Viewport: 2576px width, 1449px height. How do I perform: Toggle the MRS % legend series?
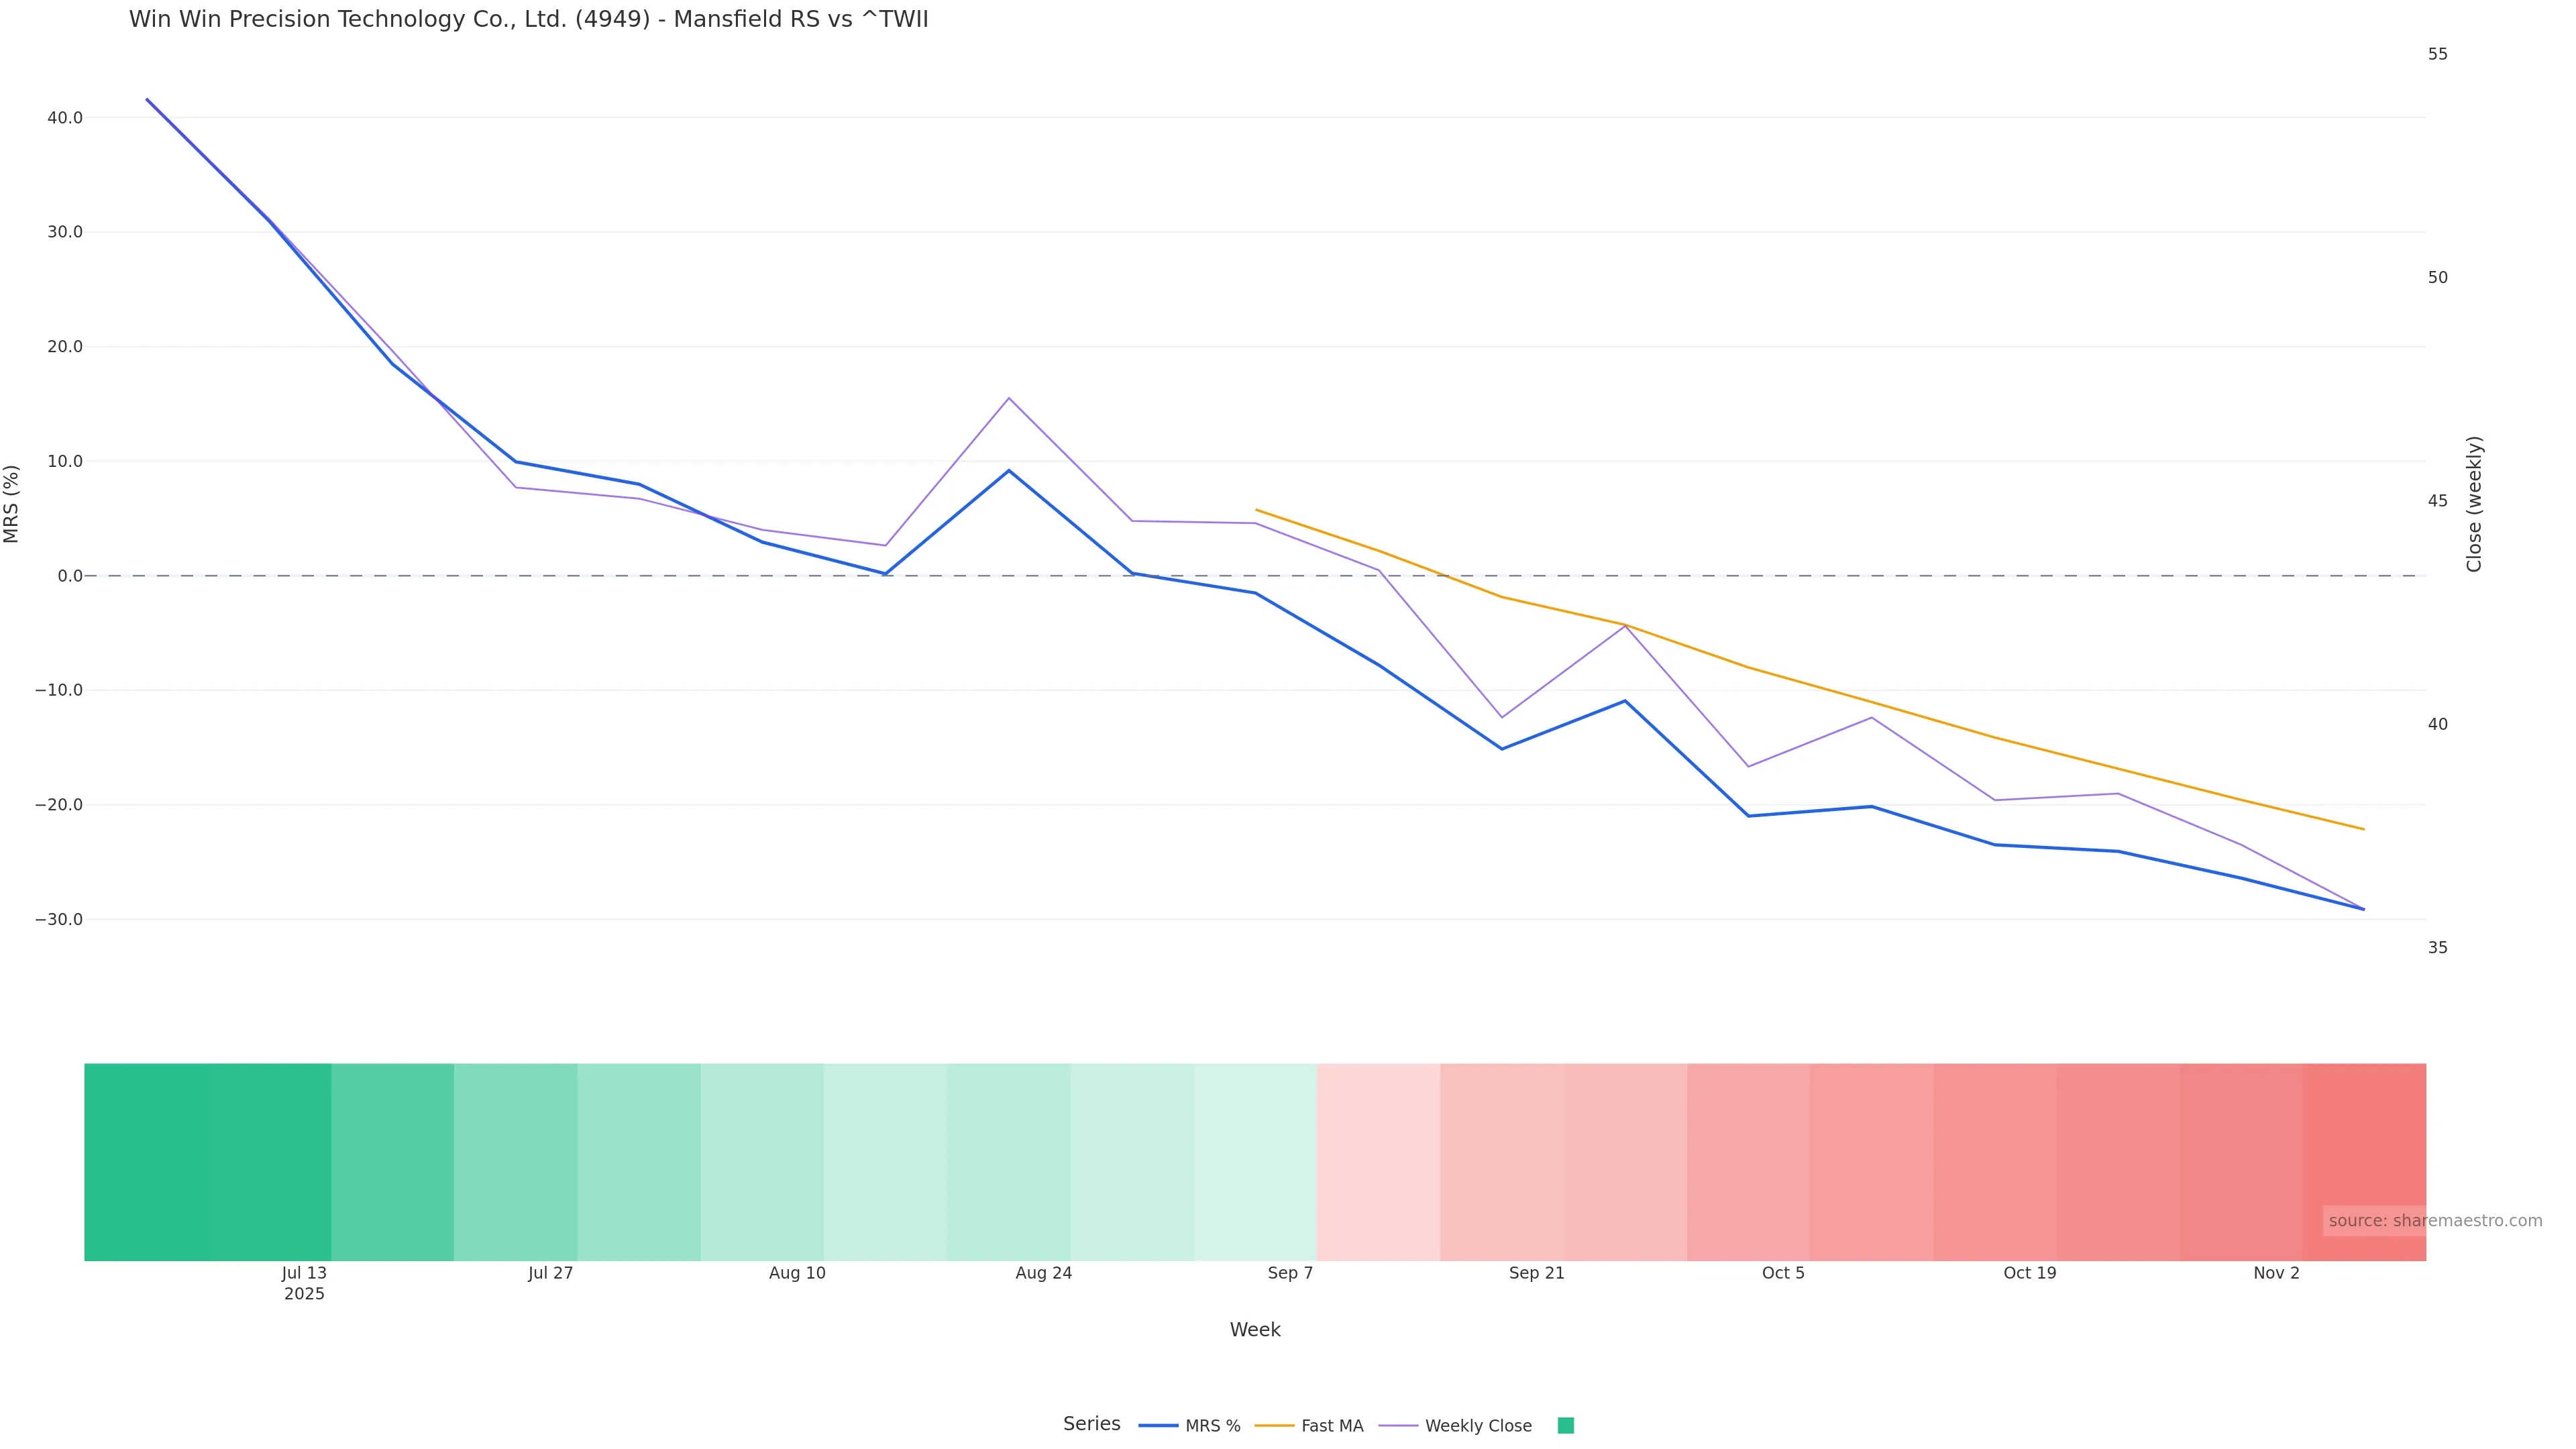(1212, 1426)
